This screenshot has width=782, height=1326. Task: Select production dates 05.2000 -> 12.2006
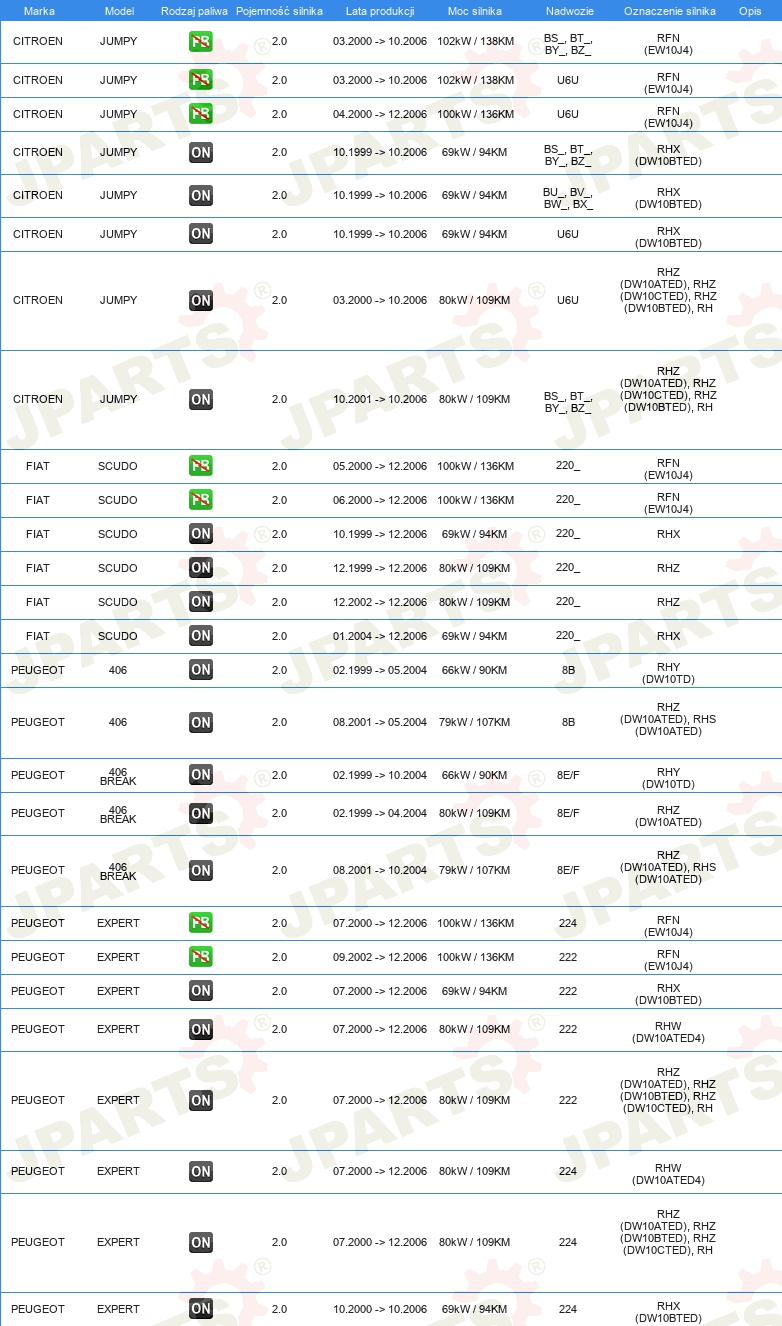(x=380, y=466)
